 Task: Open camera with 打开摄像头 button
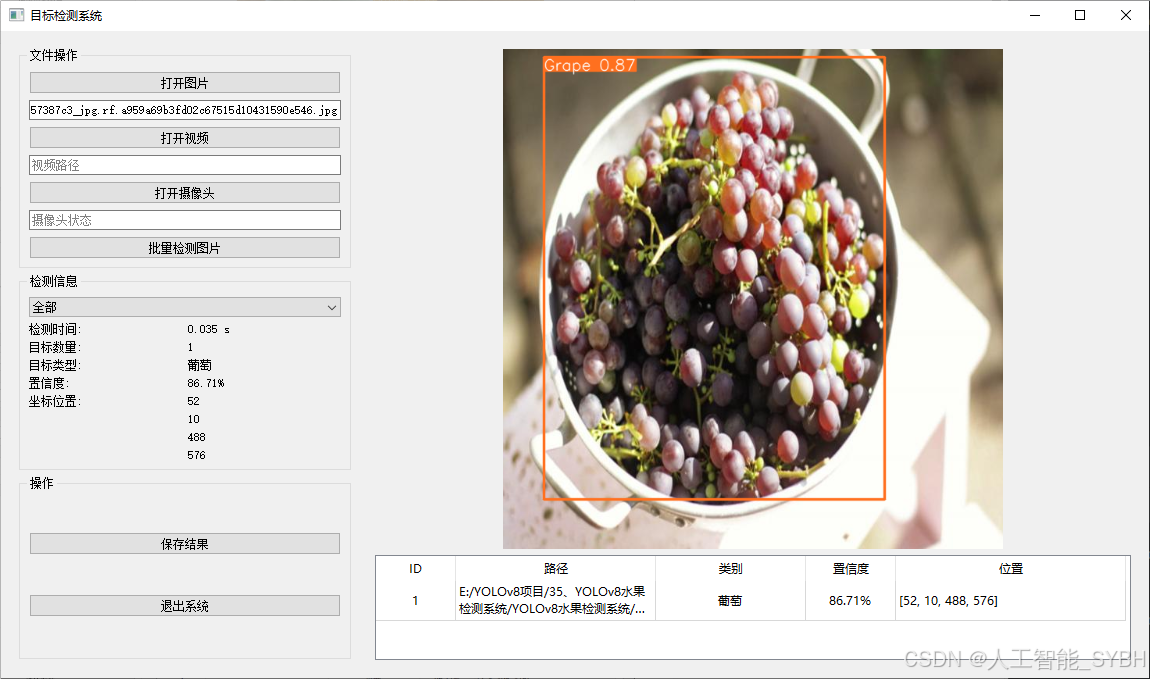[x=185, y=193]
